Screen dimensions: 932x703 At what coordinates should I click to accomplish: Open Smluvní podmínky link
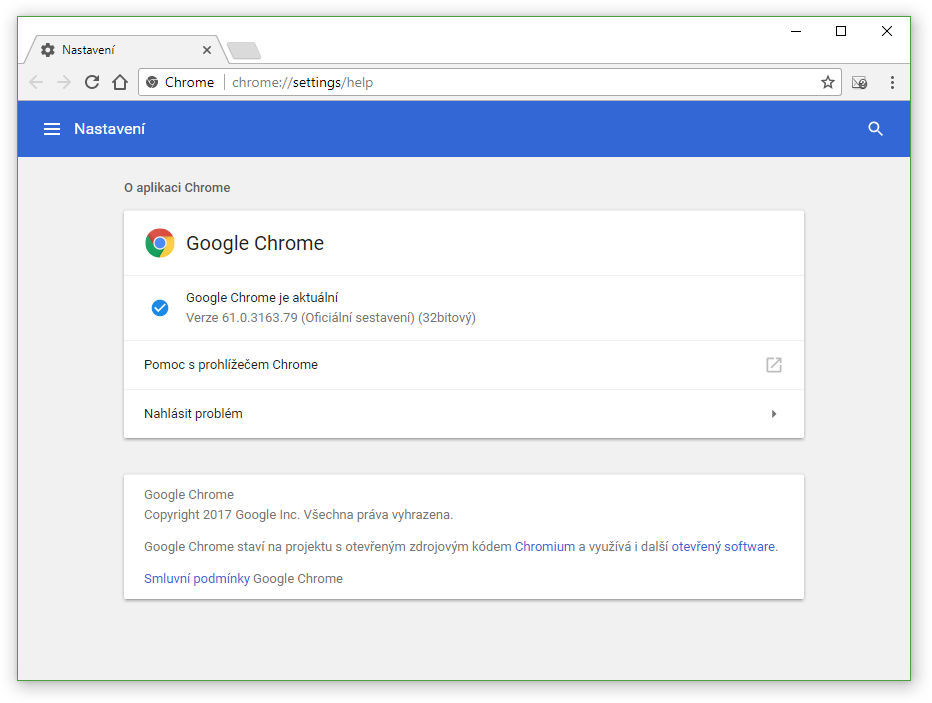pyautogui.click(x=197, y=579)
